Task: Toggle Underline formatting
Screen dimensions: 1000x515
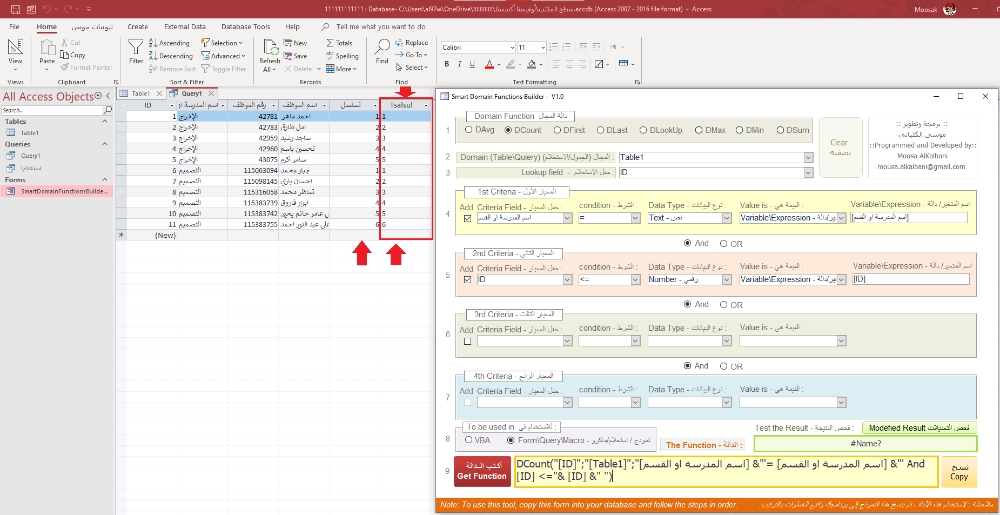Action: coord(471,64)
